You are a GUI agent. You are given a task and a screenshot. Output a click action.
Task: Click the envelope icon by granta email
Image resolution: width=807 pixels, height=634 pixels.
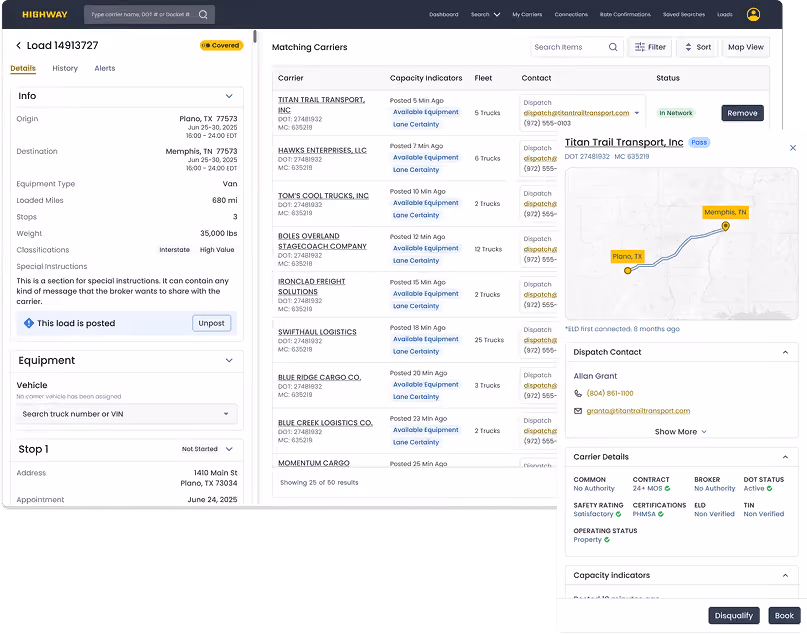point(577,411)
